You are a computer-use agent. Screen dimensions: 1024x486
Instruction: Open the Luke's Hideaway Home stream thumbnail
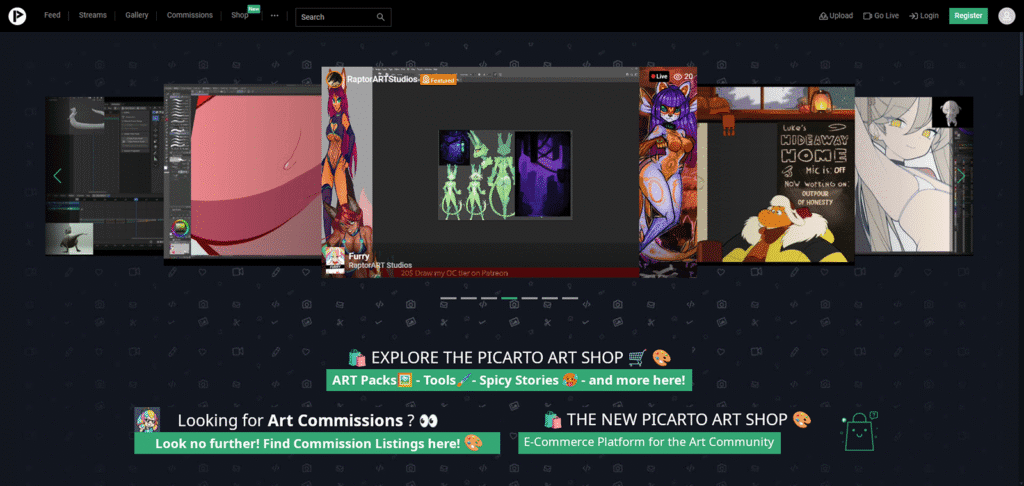pyautogui.click(x=776, y=174)
